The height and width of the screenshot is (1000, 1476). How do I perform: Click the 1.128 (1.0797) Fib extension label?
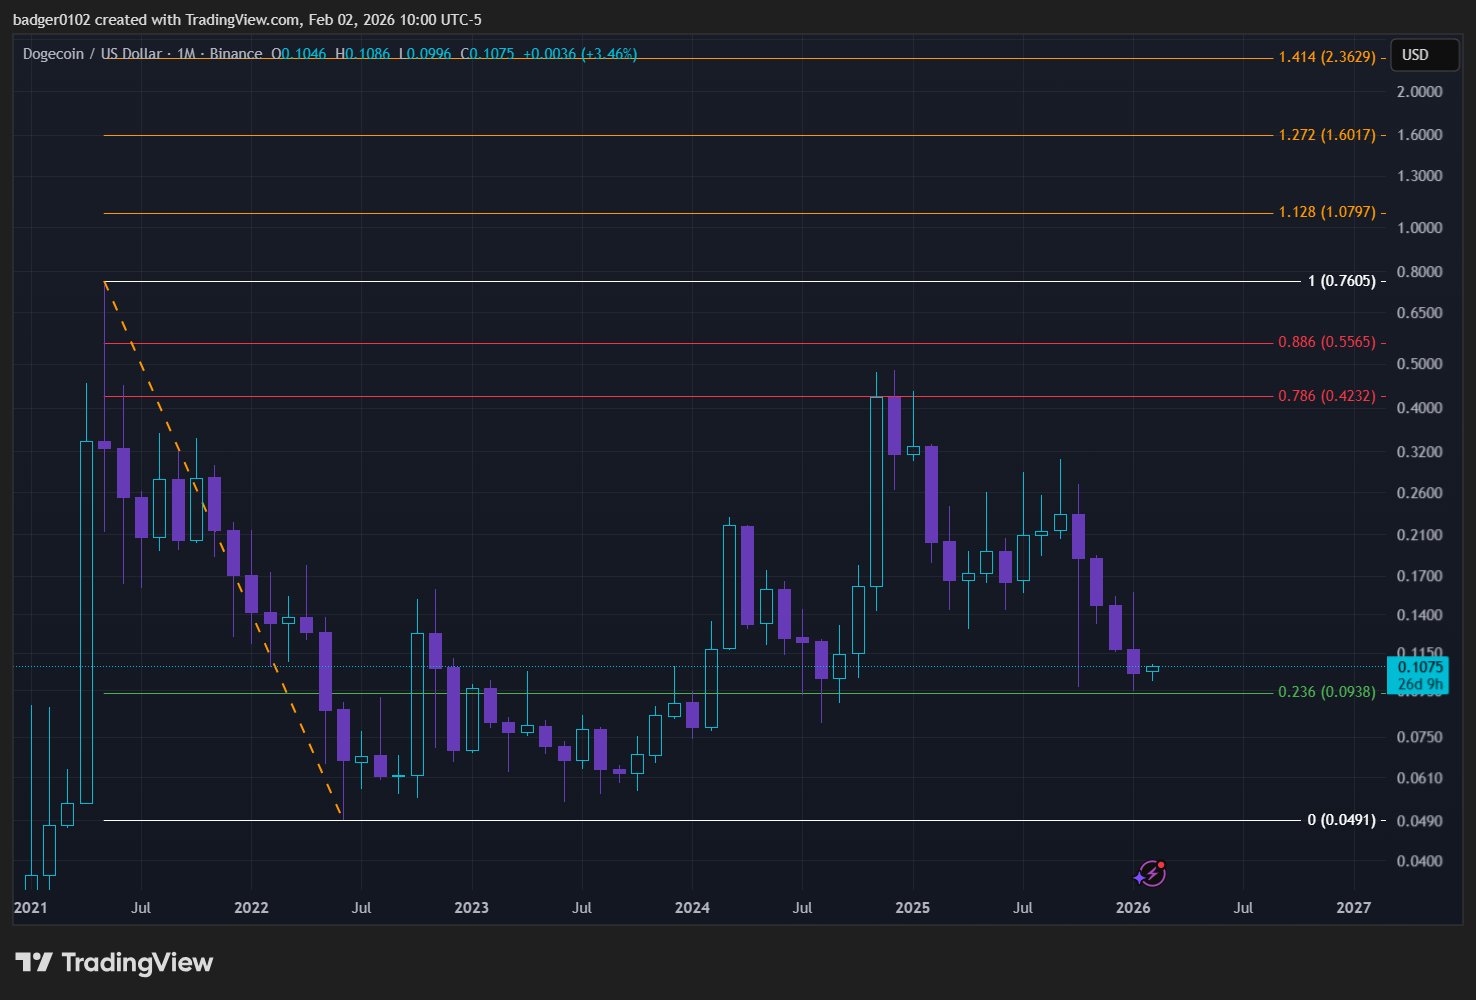1326,212
